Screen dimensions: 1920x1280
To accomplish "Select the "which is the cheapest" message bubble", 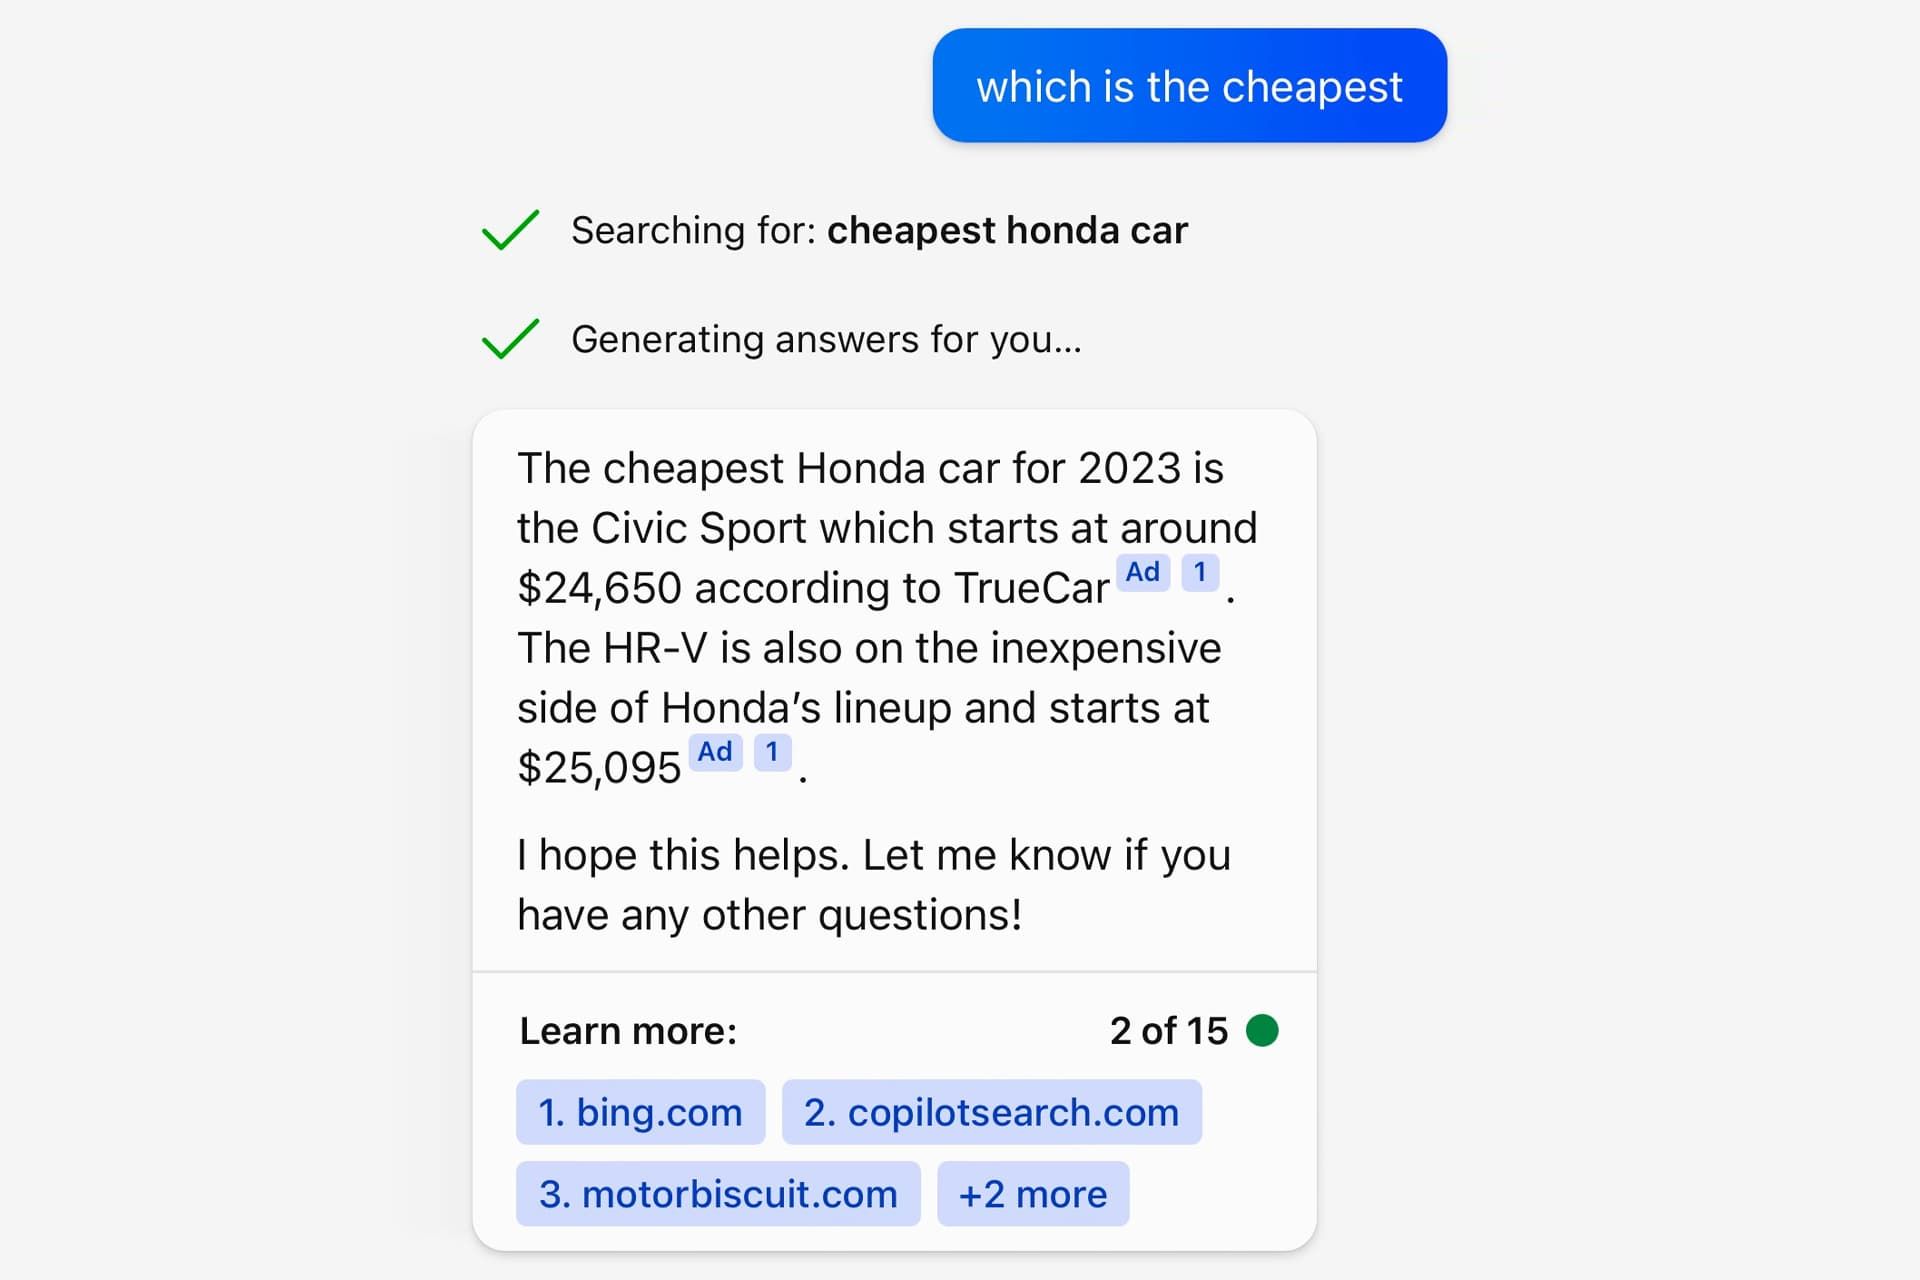I will click(x=1189, y=86).
